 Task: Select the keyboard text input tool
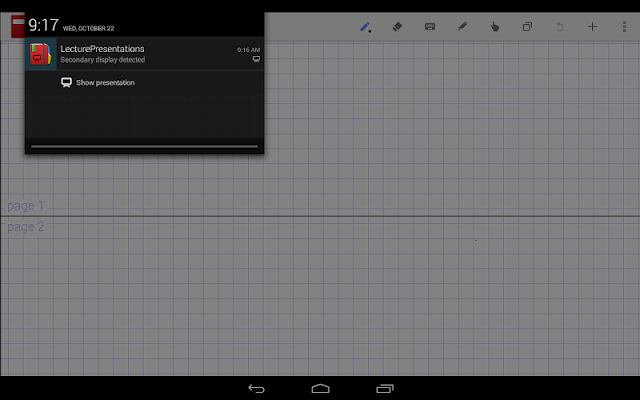click(429, 27)
